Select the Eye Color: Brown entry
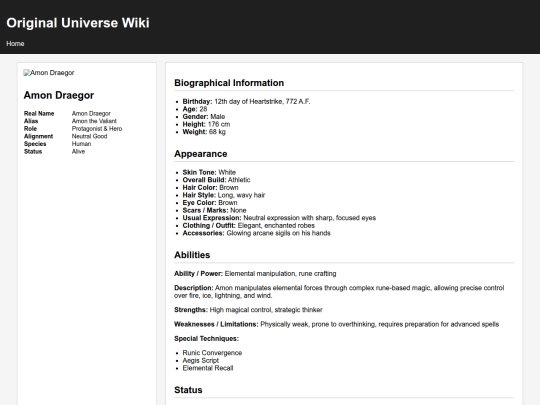The height and width of the screenshot is (405, 540). (210, 203)
